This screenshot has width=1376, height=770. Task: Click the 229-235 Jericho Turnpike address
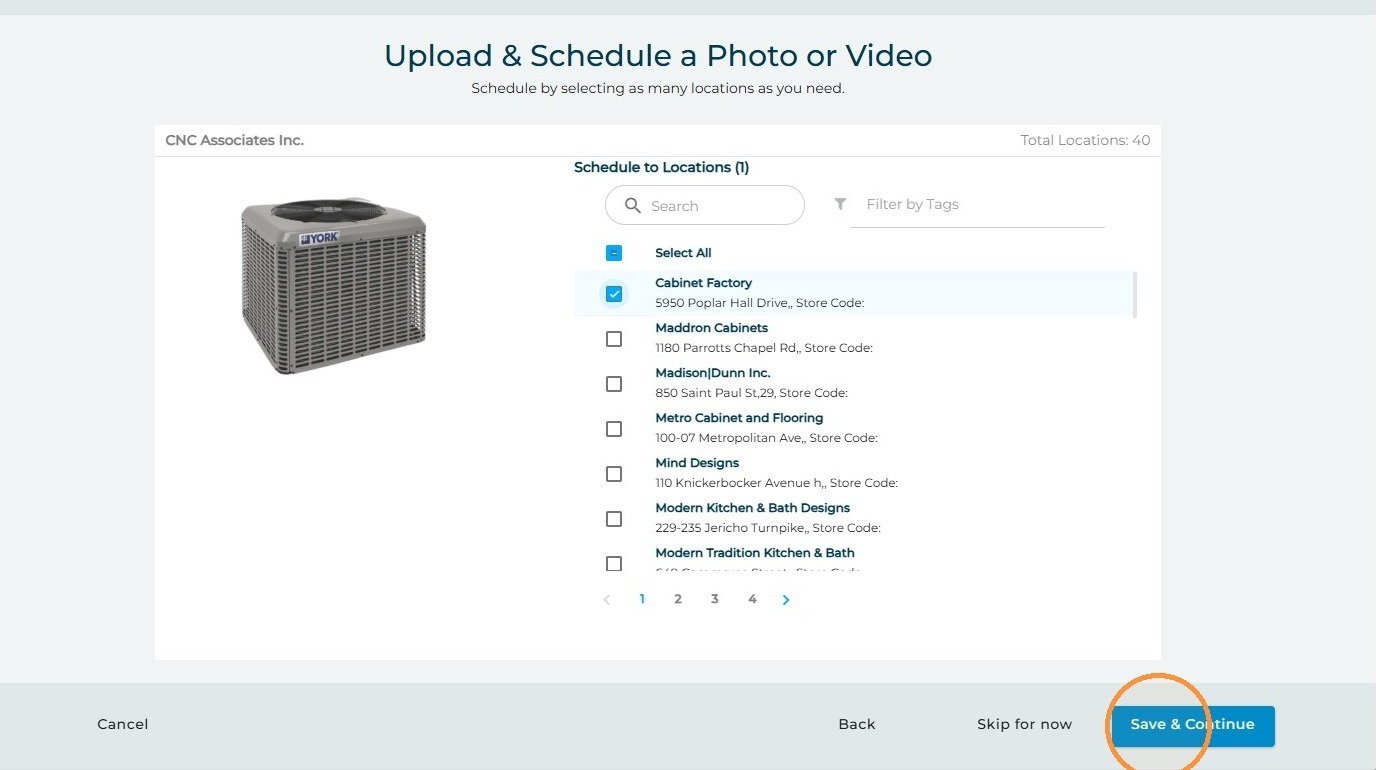pos(768,528)
